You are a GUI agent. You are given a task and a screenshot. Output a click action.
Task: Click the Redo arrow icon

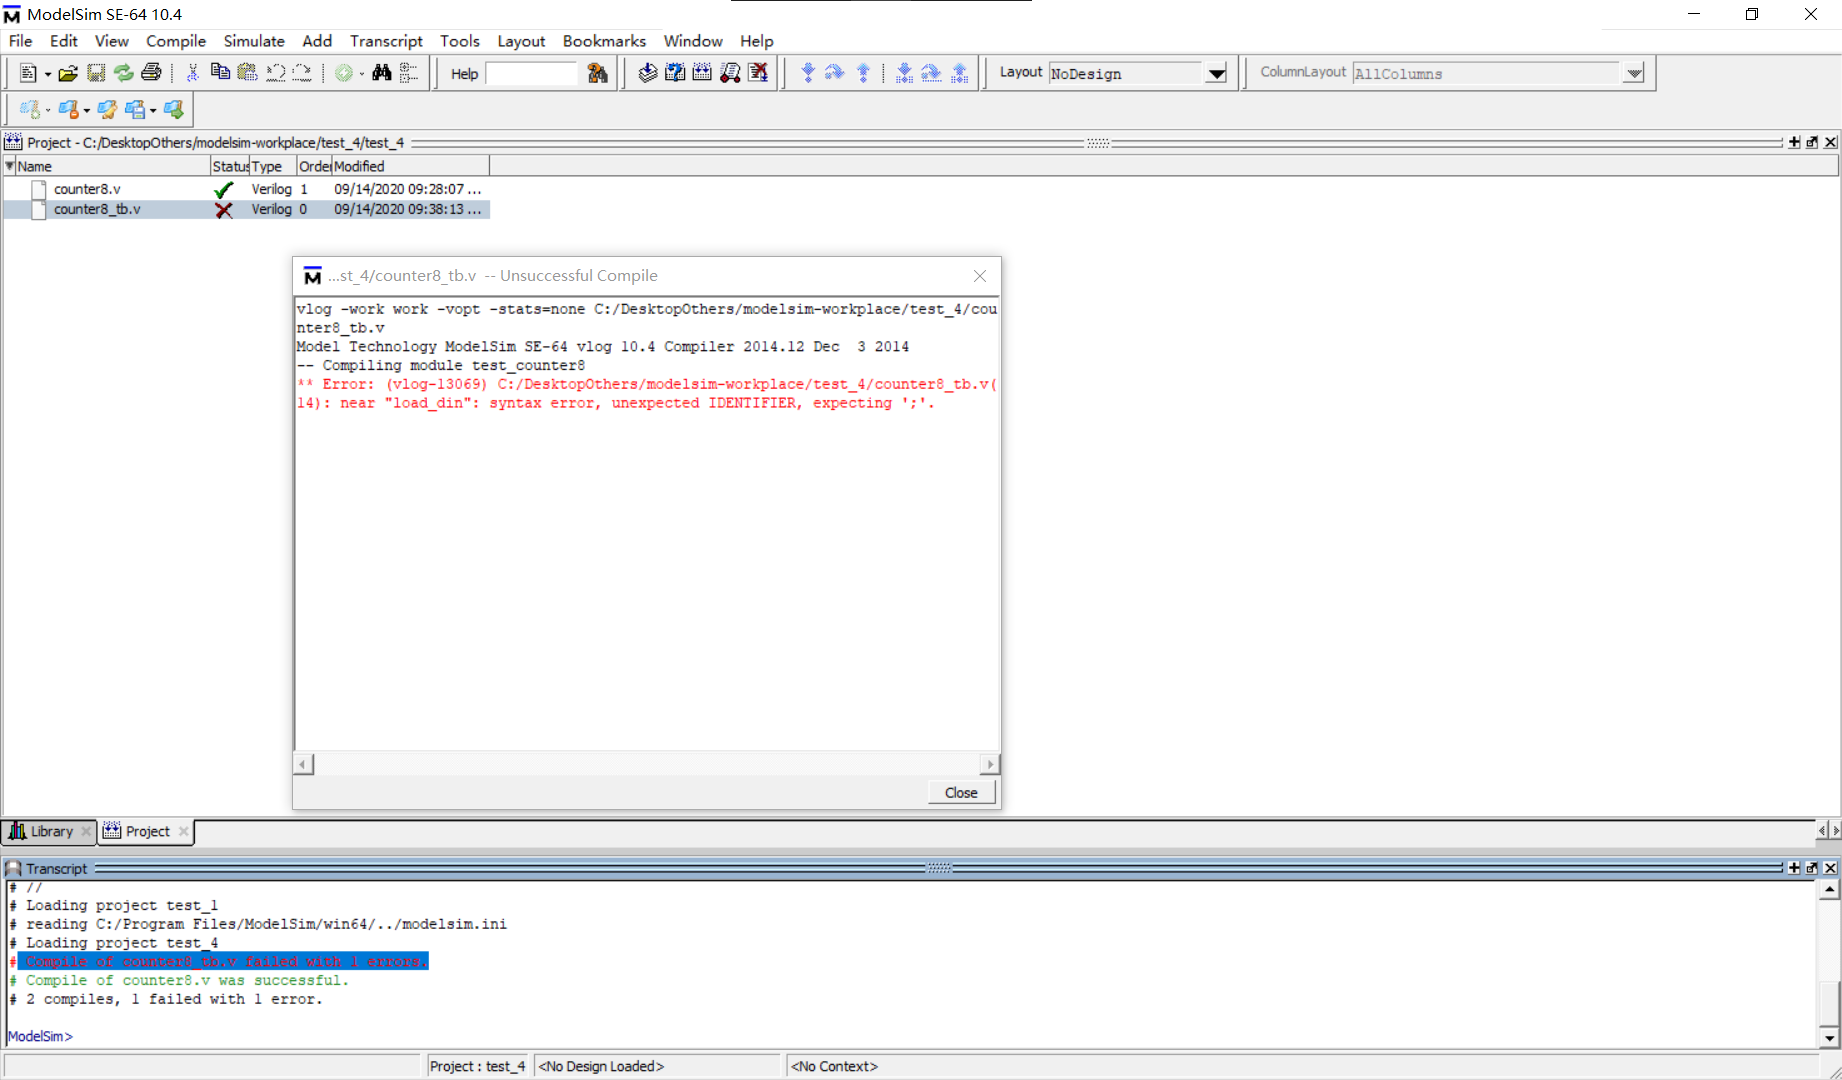pyautogui.click(x=302, y=73)
